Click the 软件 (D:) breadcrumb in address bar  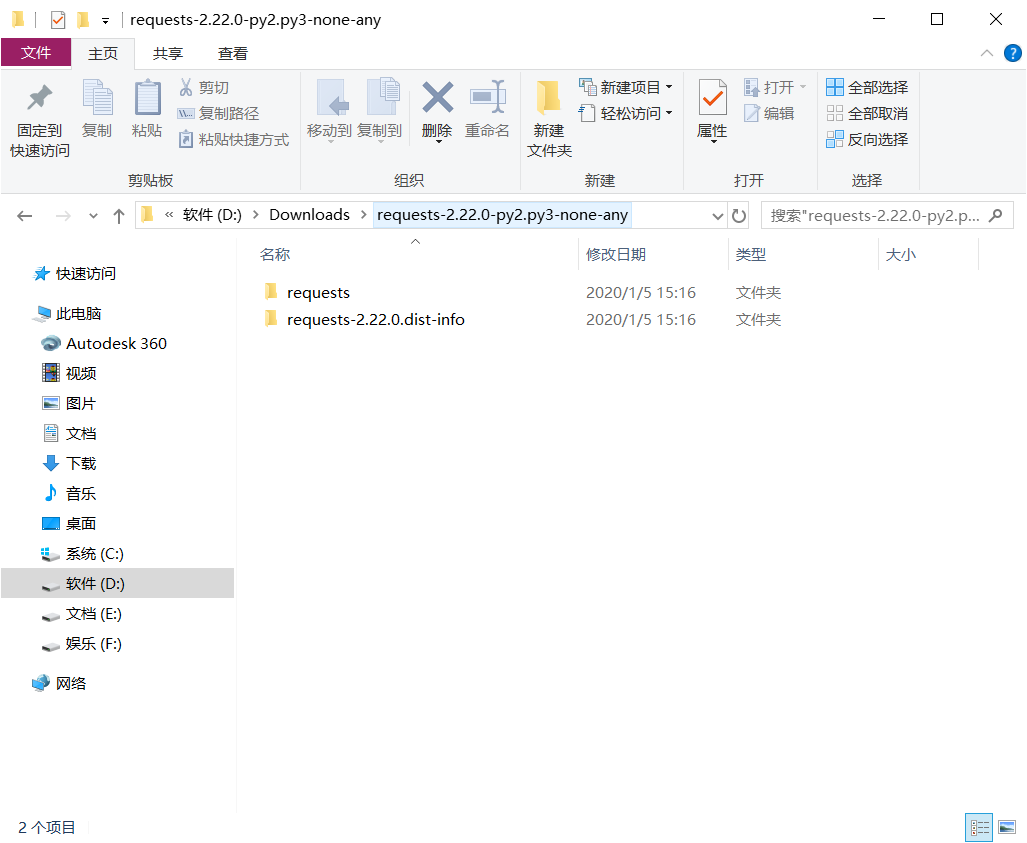click(212, 215)
